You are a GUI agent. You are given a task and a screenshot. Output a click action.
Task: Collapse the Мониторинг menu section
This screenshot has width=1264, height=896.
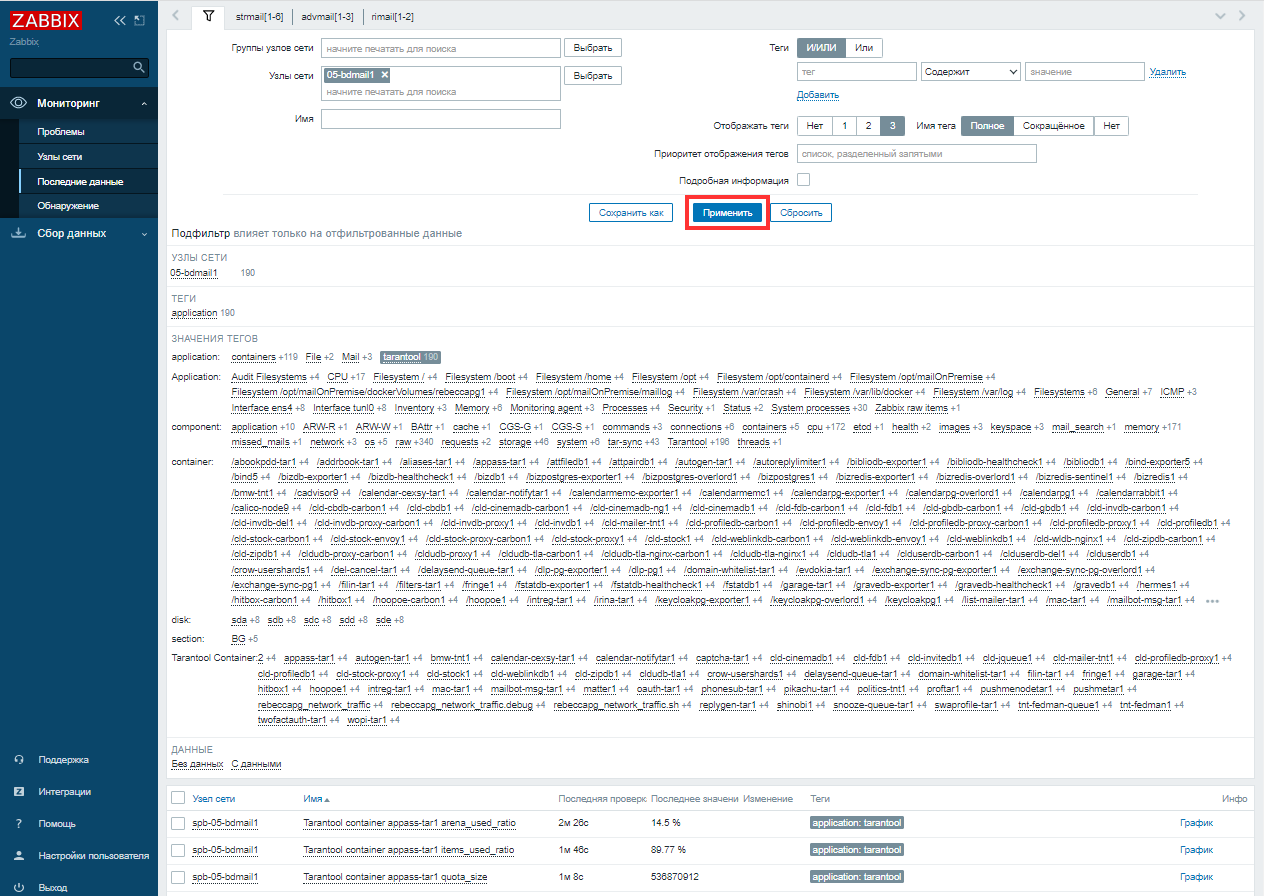[x=143, y=104]
